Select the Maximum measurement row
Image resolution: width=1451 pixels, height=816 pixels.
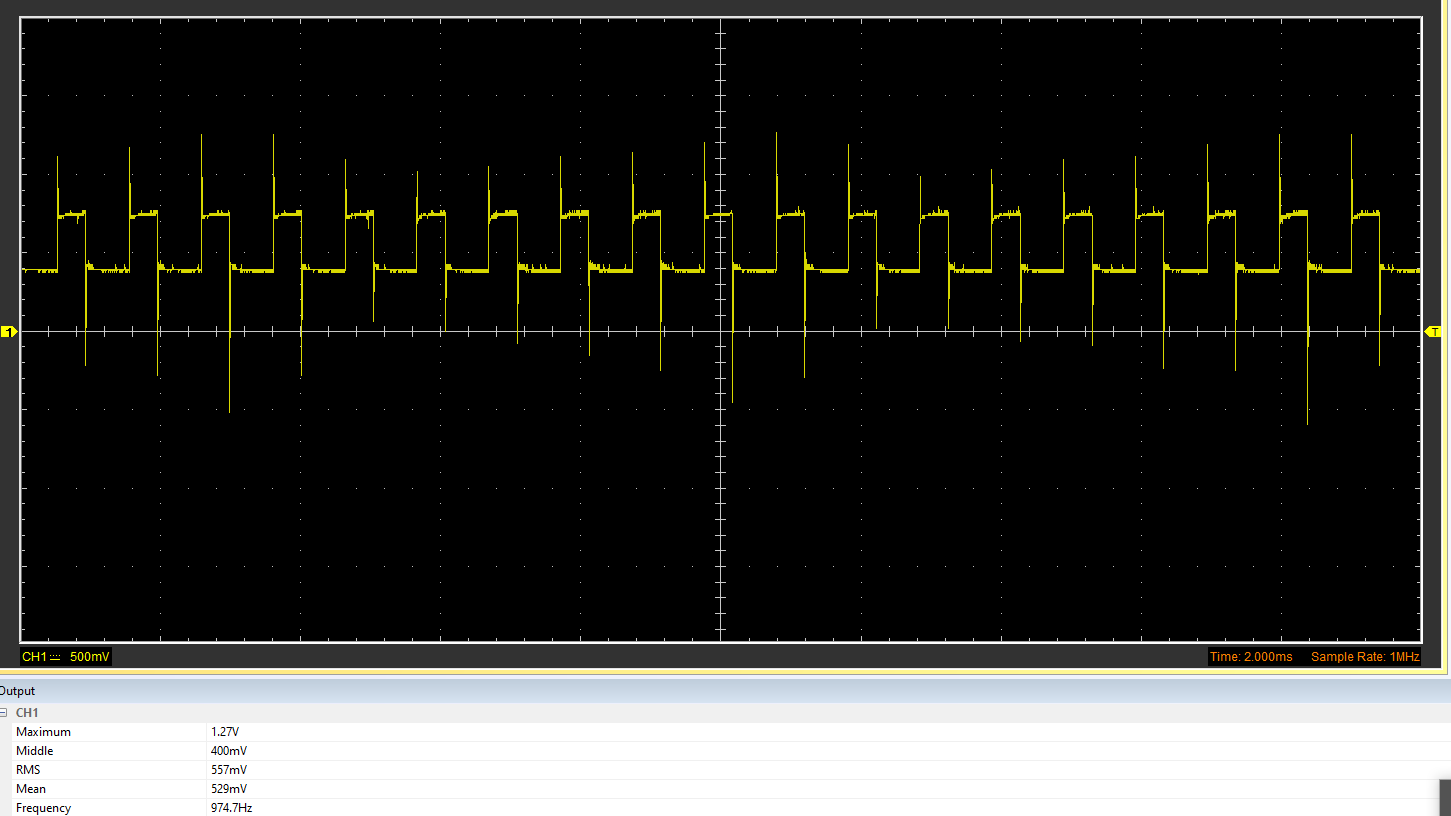pyautogui.click(x=43, y=732)
